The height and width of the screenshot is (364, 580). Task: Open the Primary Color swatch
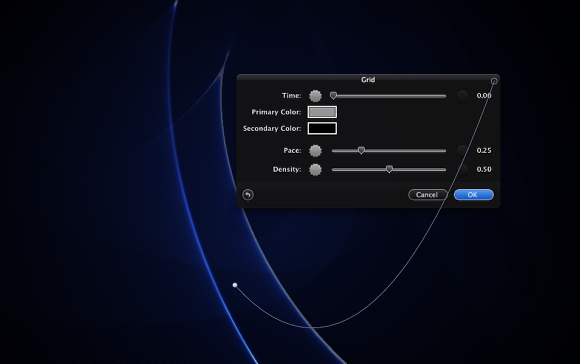pos(322,112)
